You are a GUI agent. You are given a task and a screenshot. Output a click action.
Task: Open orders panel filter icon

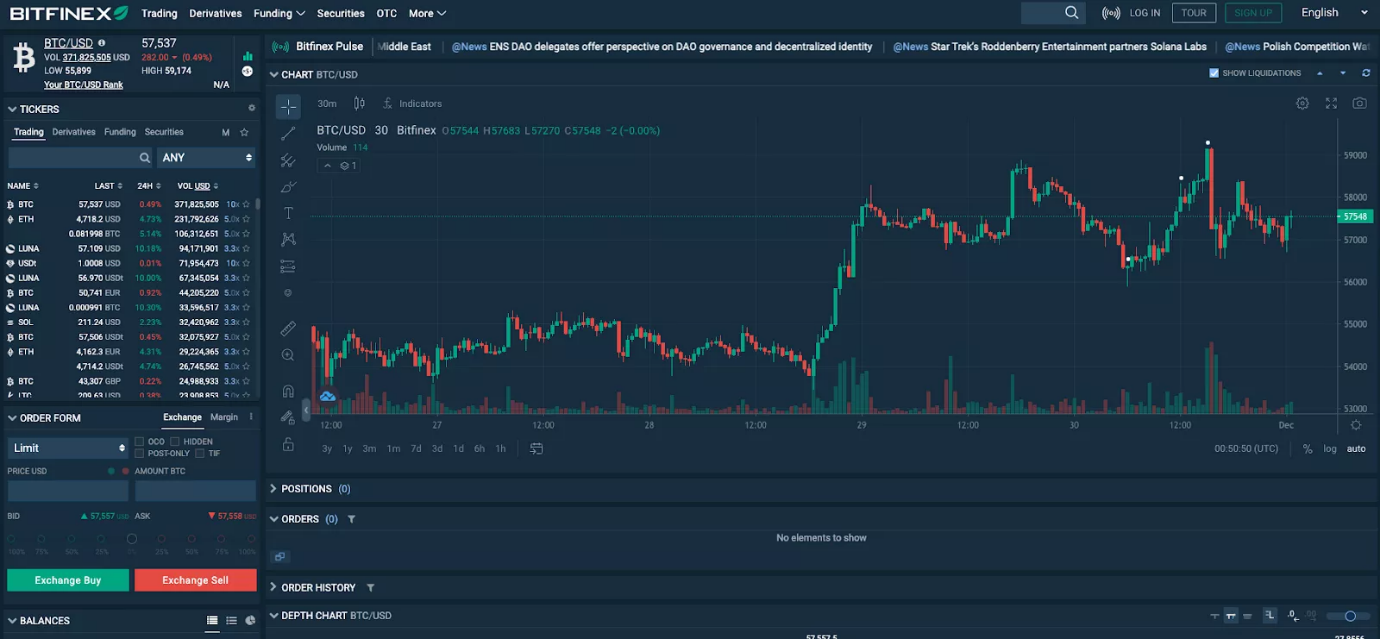coord(351,519)
